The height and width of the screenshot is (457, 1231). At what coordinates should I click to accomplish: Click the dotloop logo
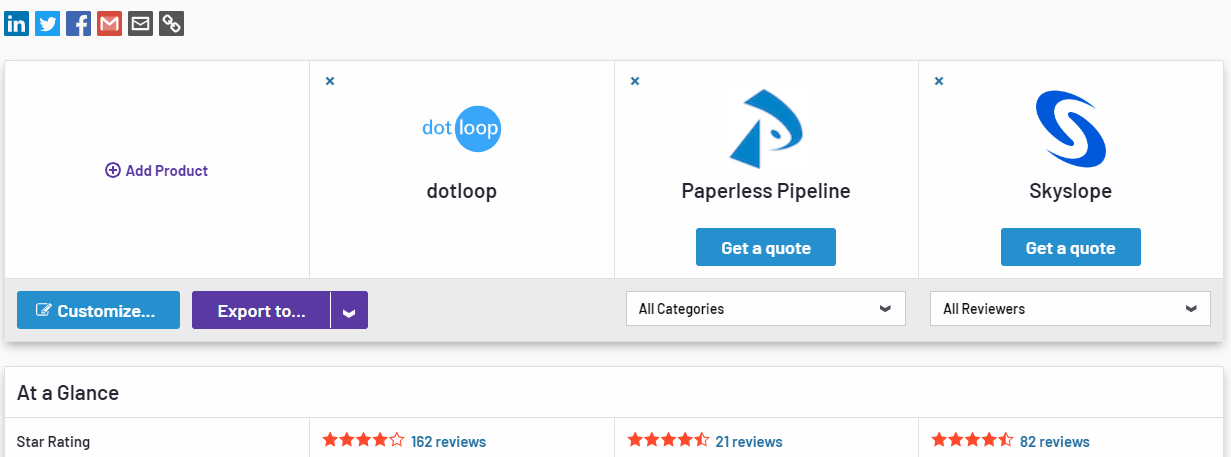461,128
